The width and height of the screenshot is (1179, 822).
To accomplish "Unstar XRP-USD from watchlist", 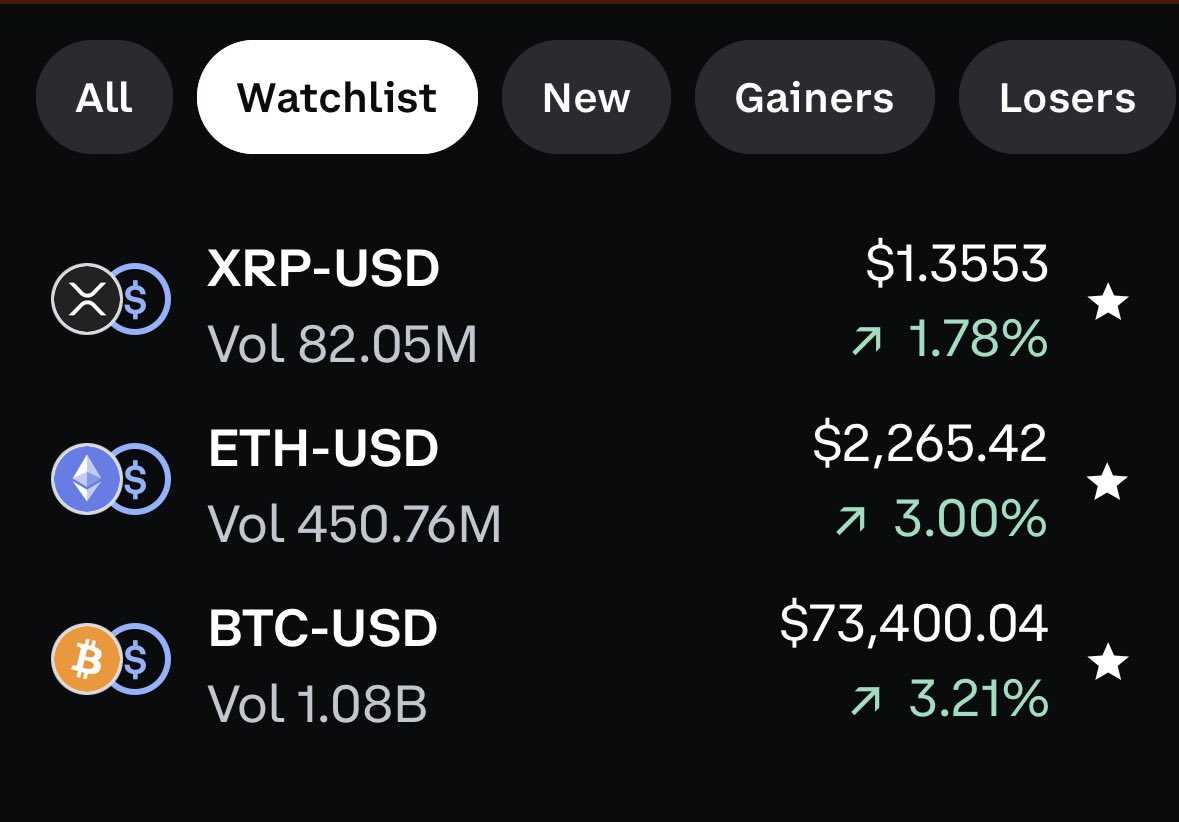I will click(x=1108, y=302).
